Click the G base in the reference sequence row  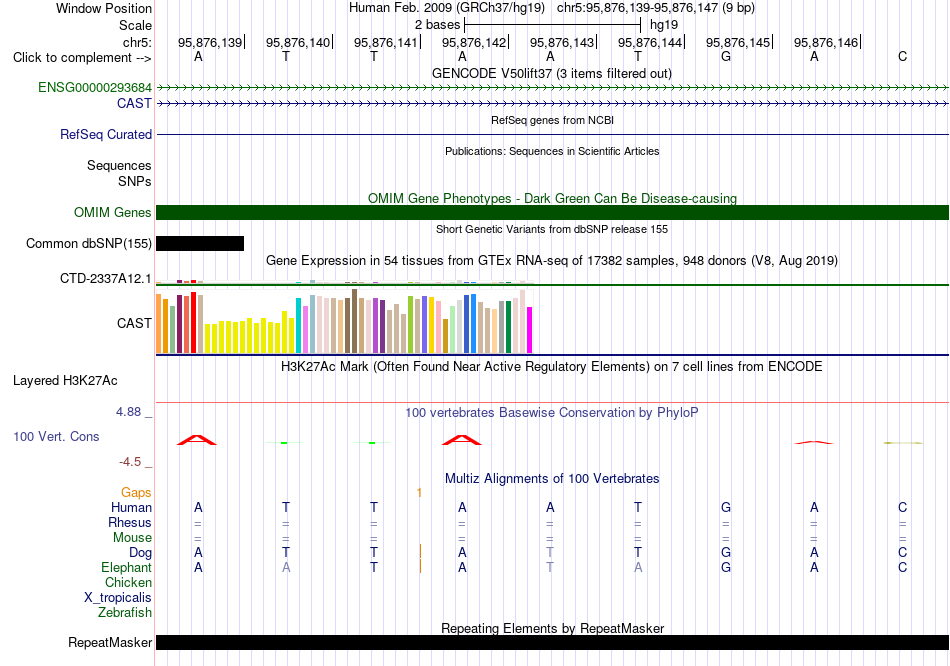726,56
